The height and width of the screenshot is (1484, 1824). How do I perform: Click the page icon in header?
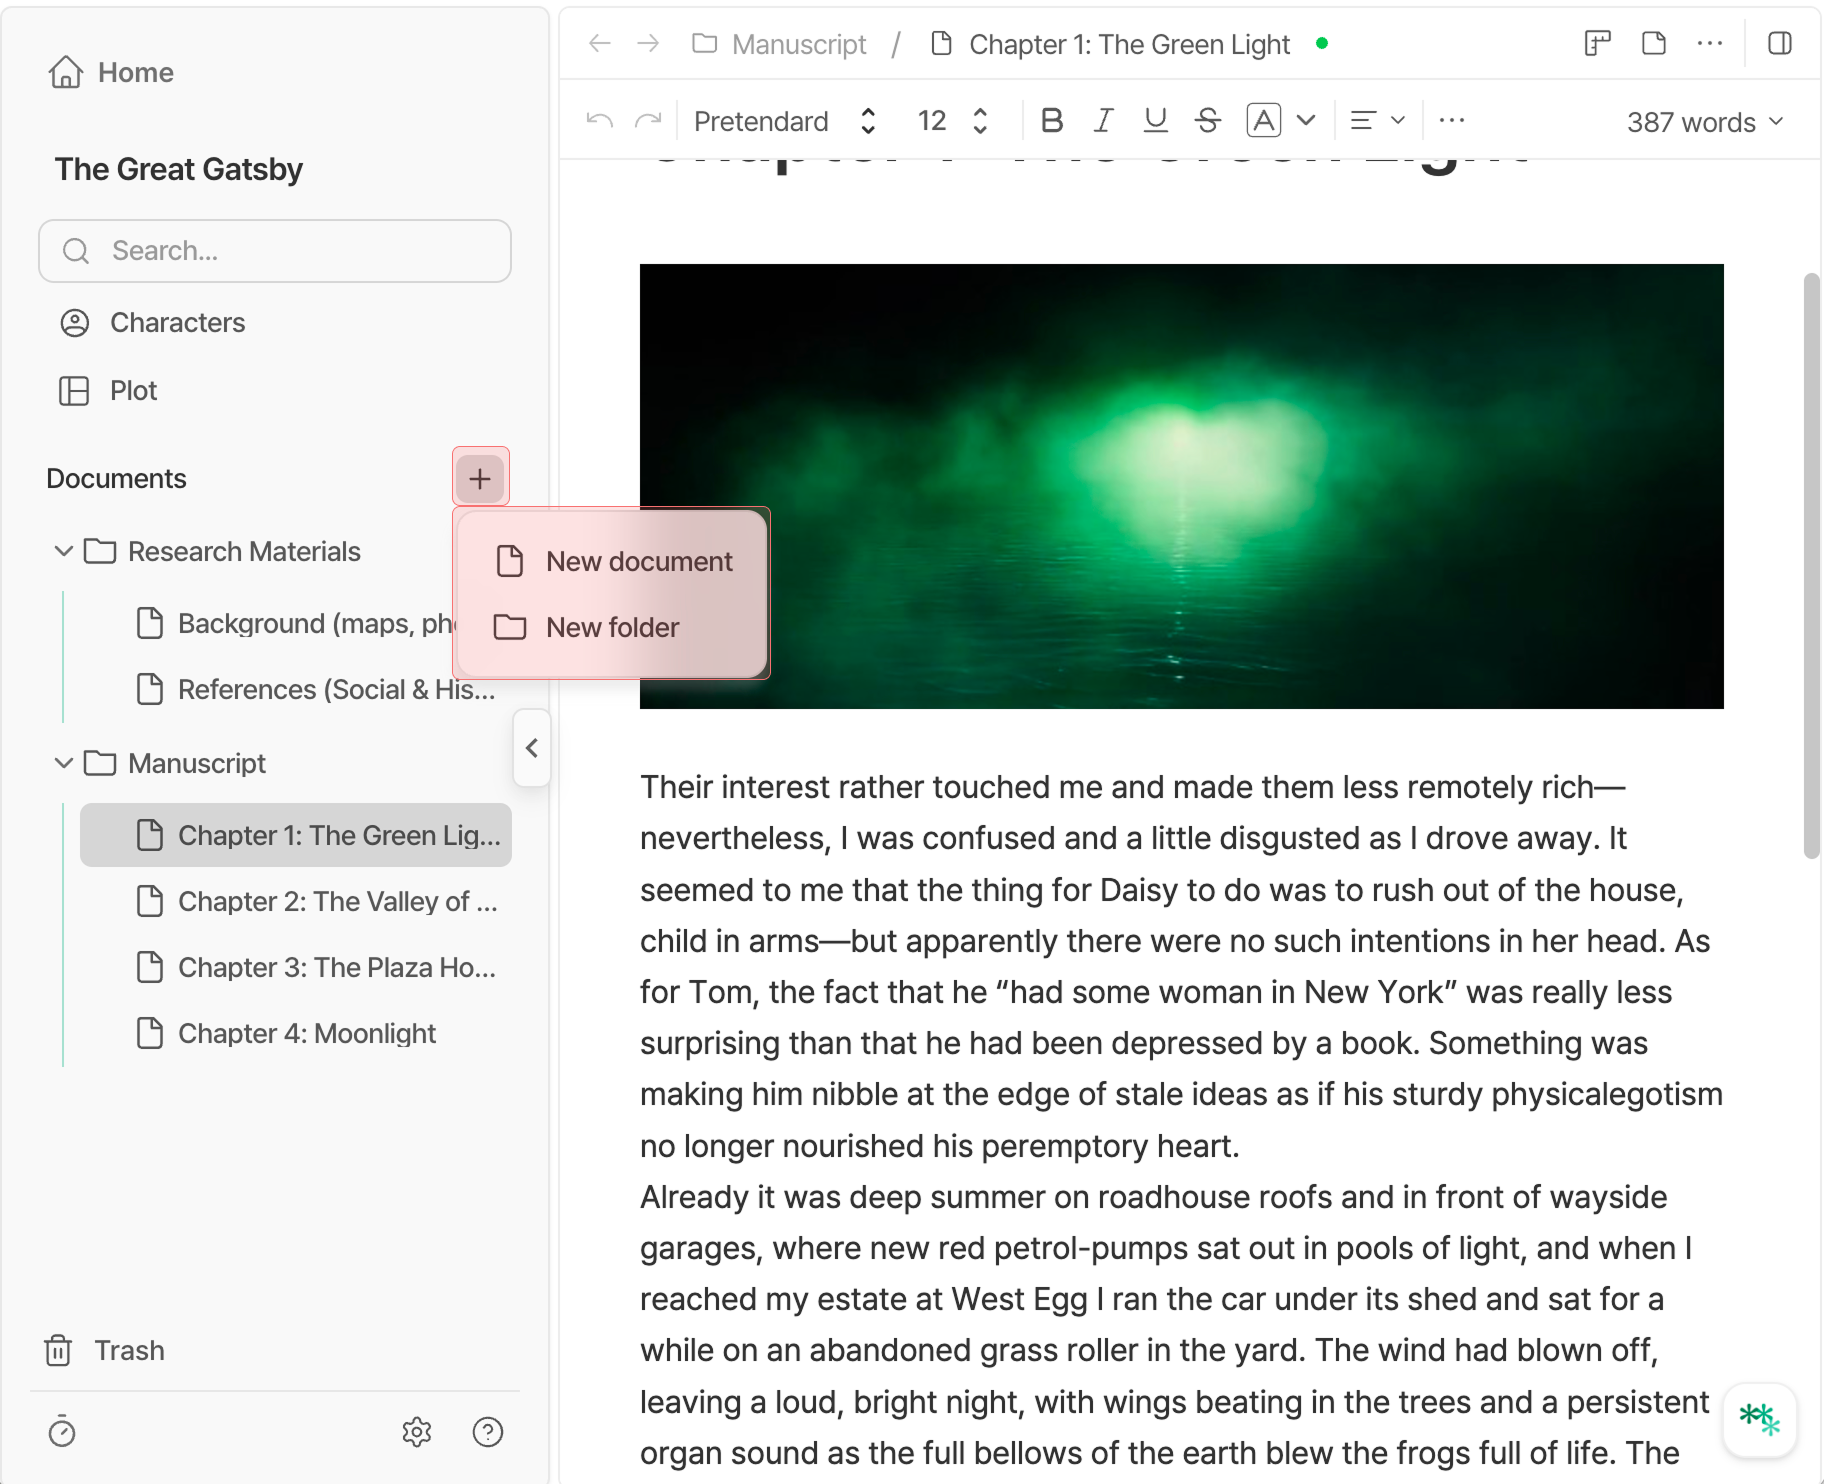(x=1654, y=43)
